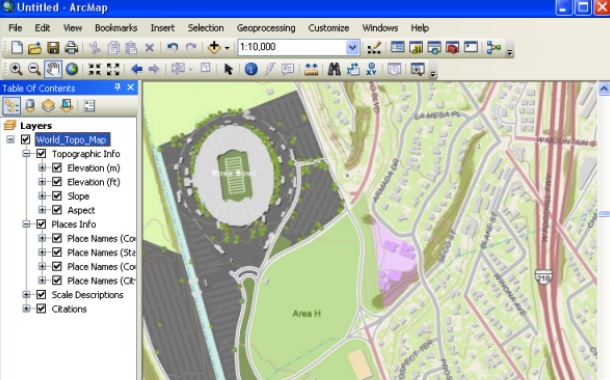610x380 pixels.
Task: Open the Customize menu
Action: pyautogui.click(x=329, y=28)
